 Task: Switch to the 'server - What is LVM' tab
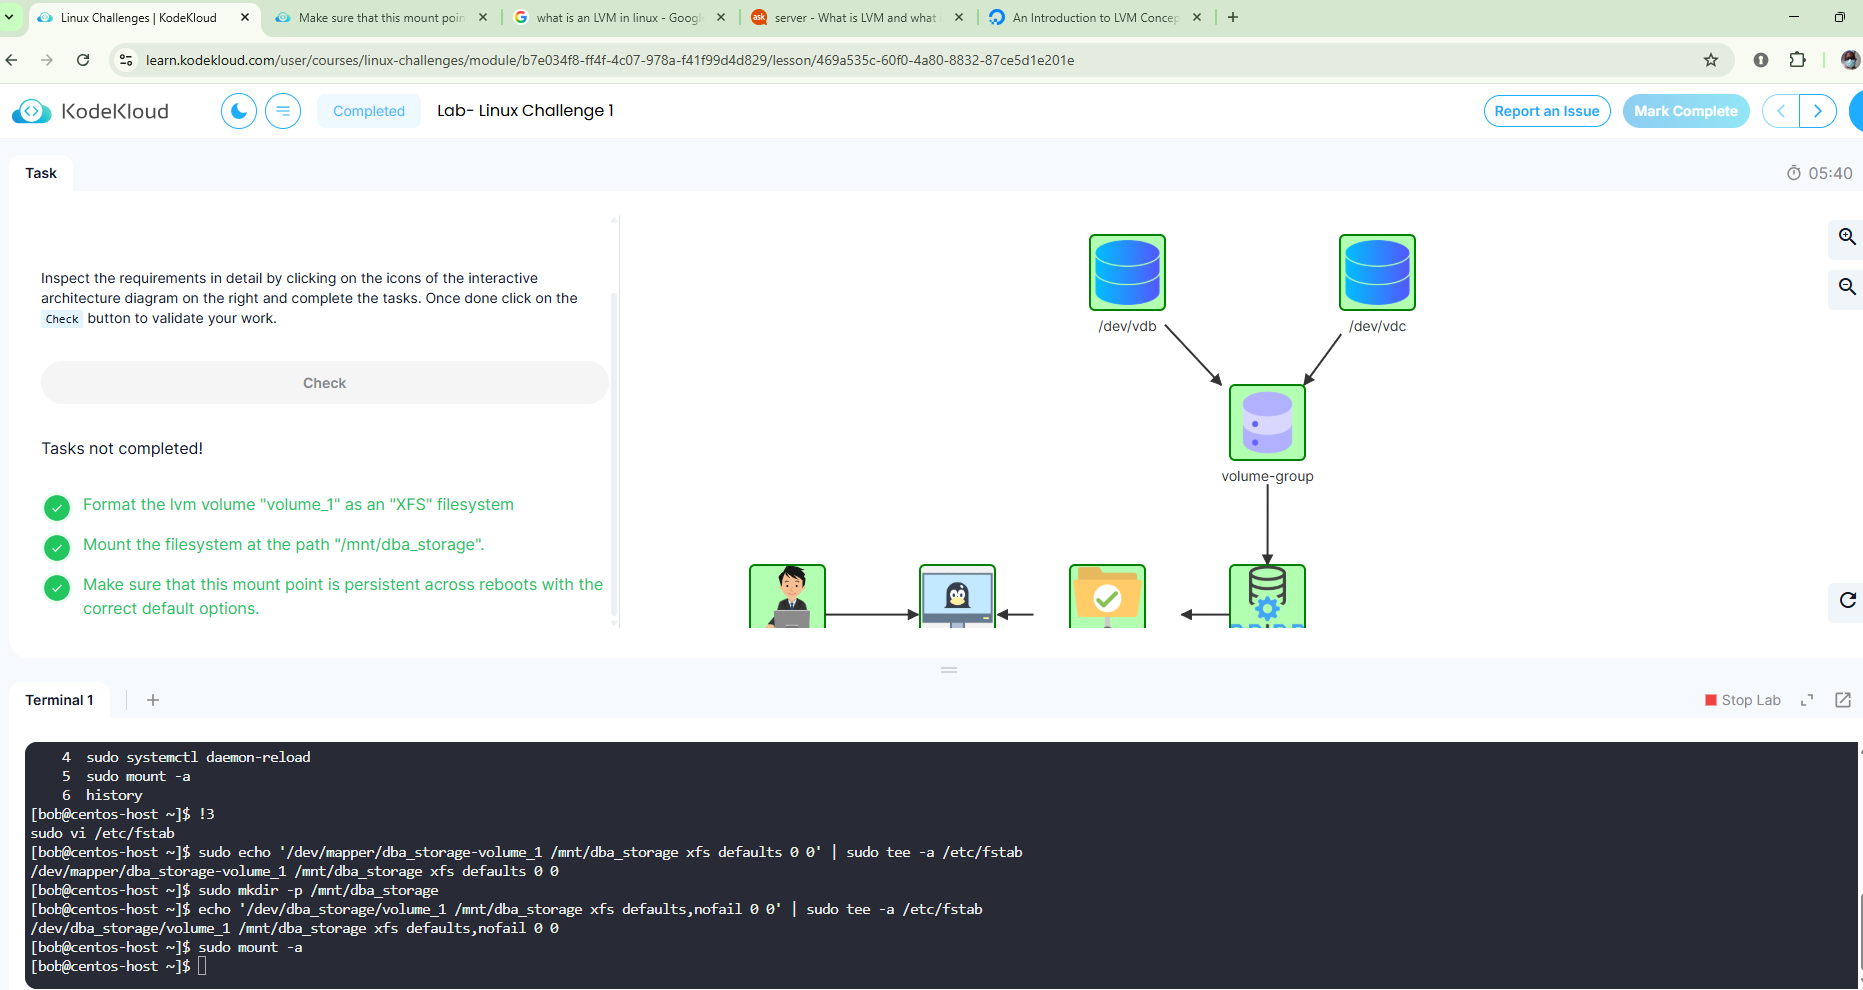(857, 17)
